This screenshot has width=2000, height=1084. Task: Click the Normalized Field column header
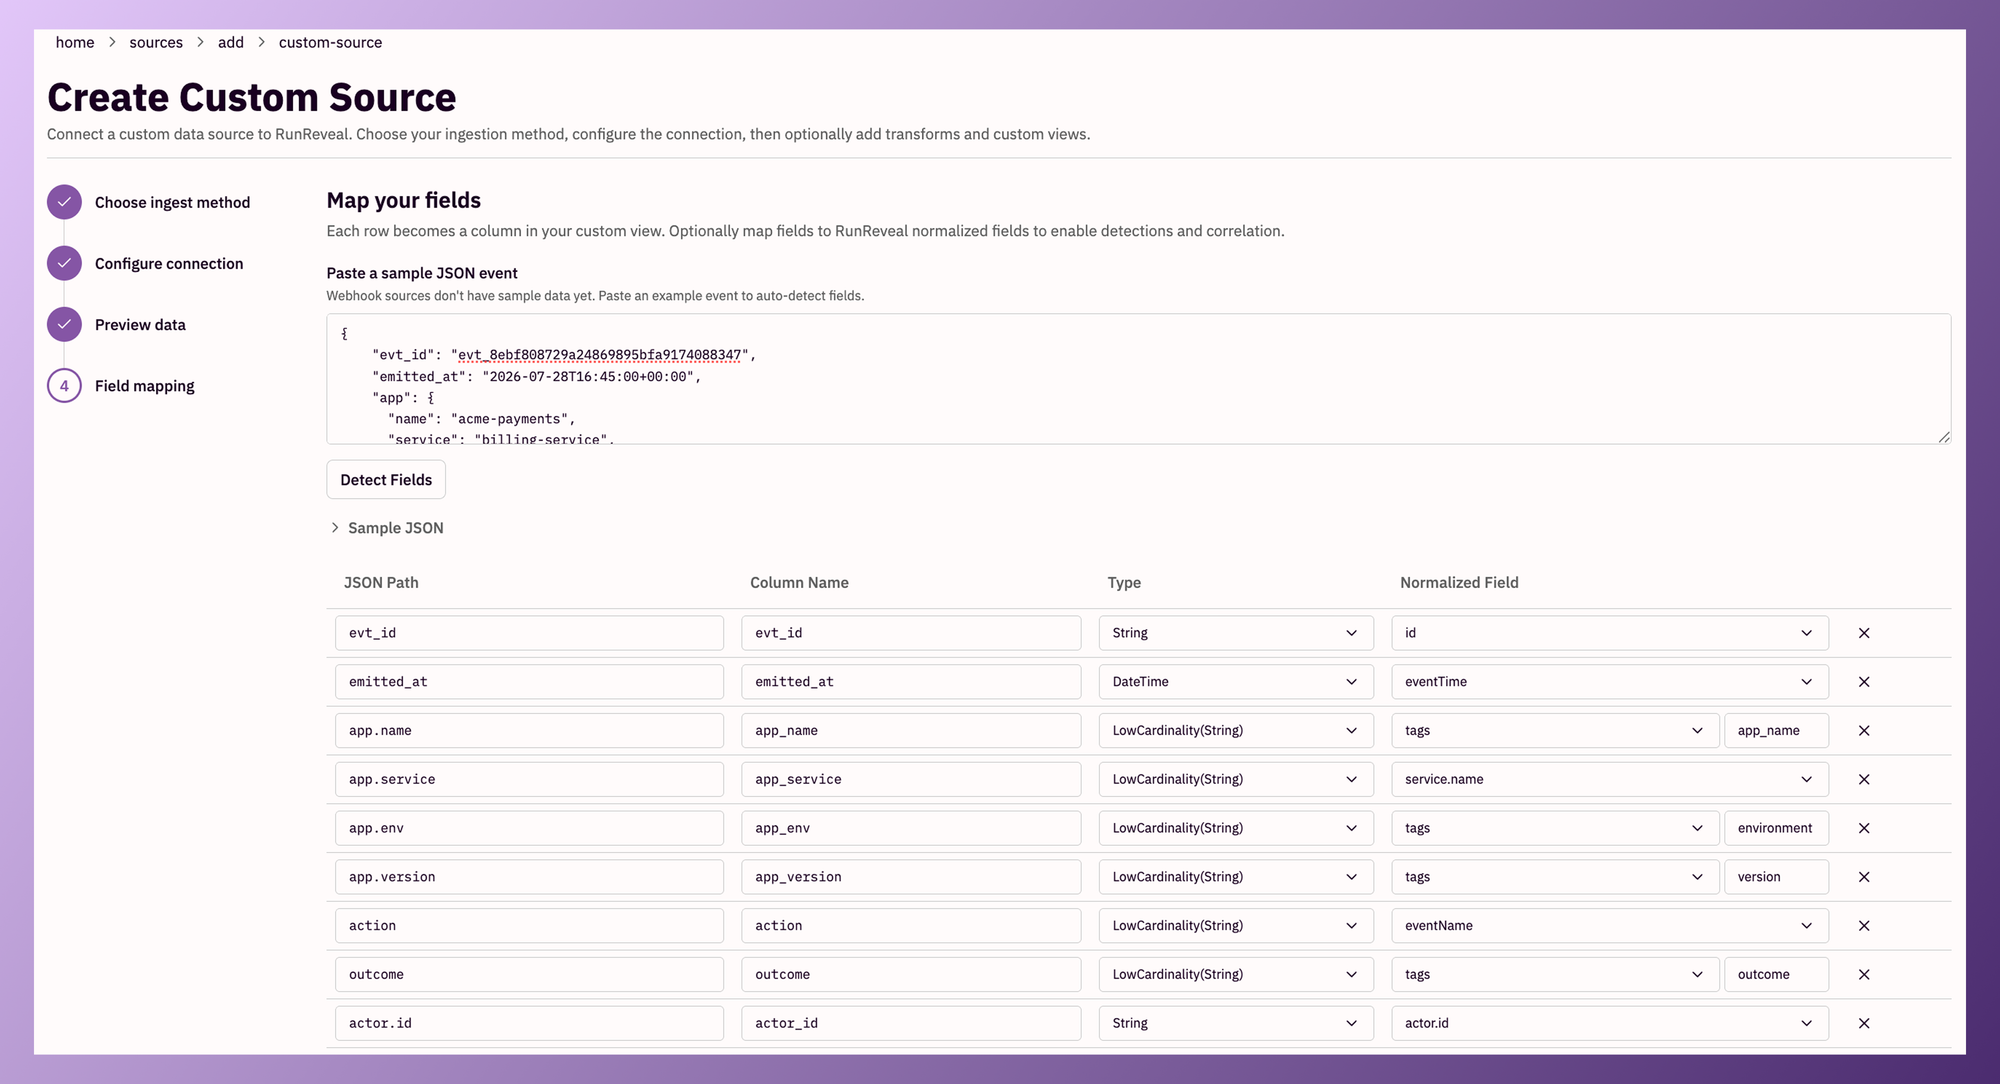(1459, 583)
